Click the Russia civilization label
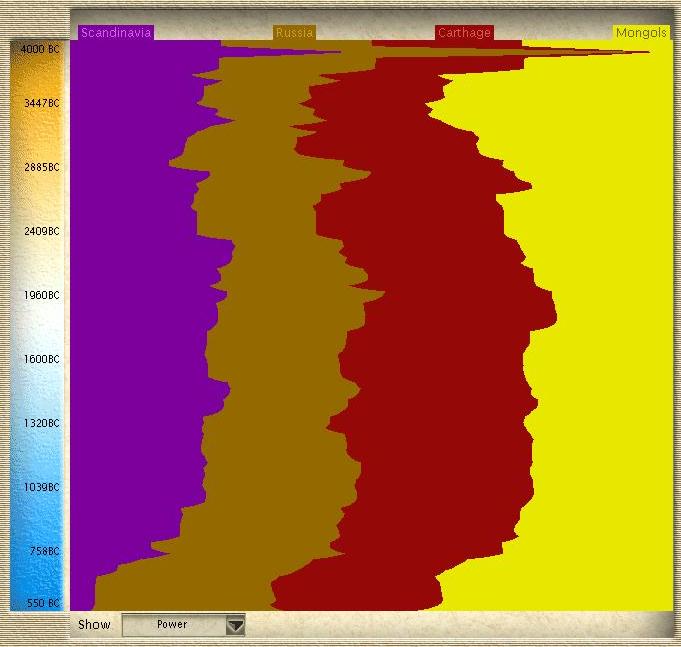 294,33
